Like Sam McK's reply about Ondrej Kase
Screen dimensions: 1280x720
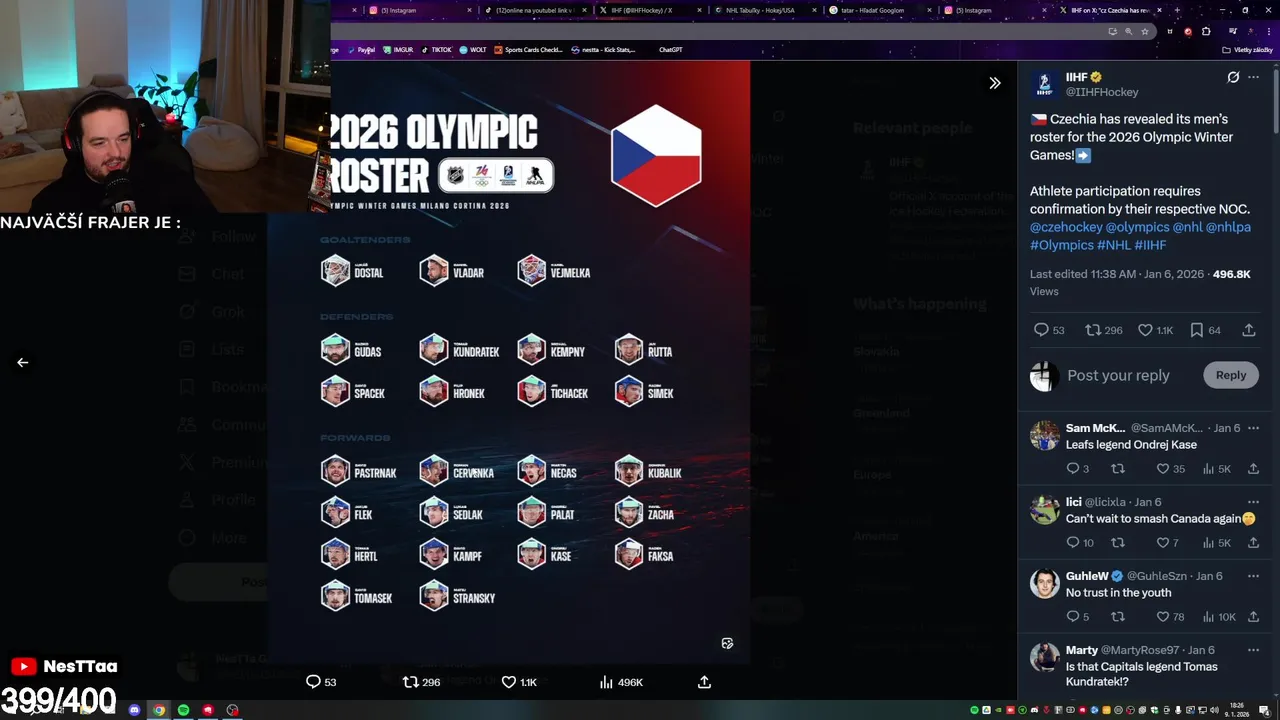click(1162, 469)
